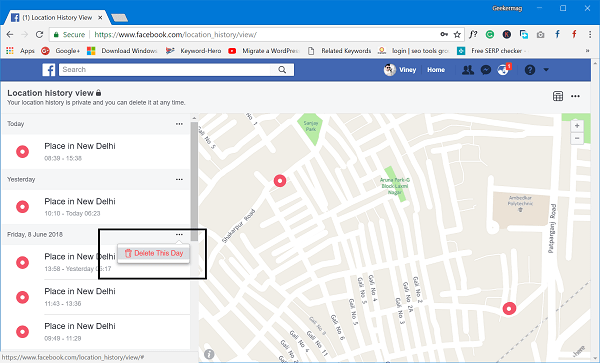This screenshot has width=600, height=363.
Task: Click the Facebook URL in address bar
Action: coord(176,34)
